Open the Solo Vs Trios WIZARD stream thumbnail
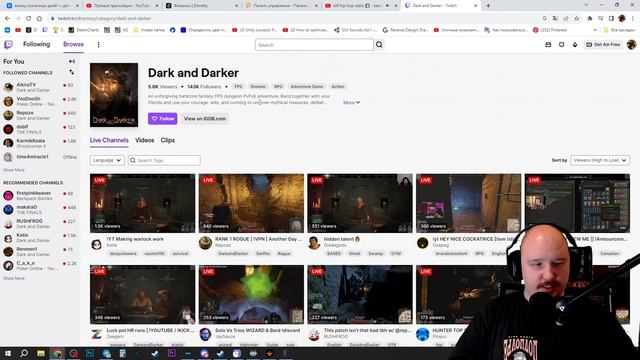Screen dimensions: 640x360 coord(251,295)
